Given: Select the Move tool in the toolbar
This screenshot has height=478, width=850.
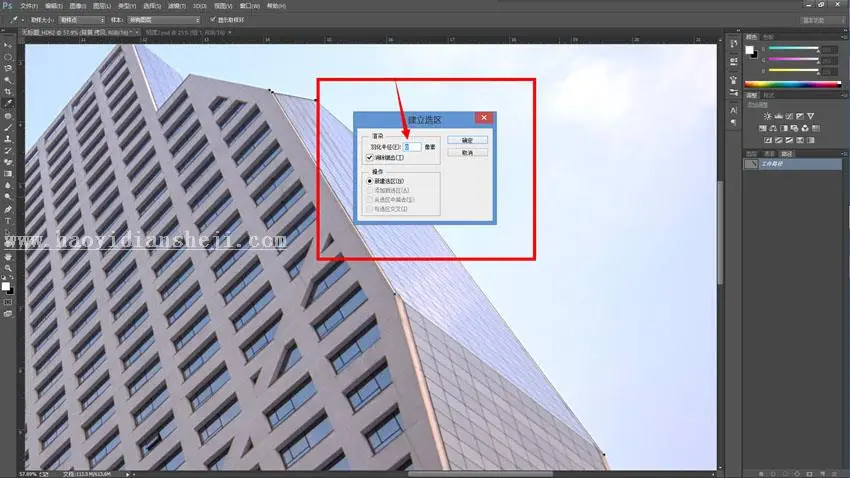Looking at the screenshot, I should coord(8,46).
